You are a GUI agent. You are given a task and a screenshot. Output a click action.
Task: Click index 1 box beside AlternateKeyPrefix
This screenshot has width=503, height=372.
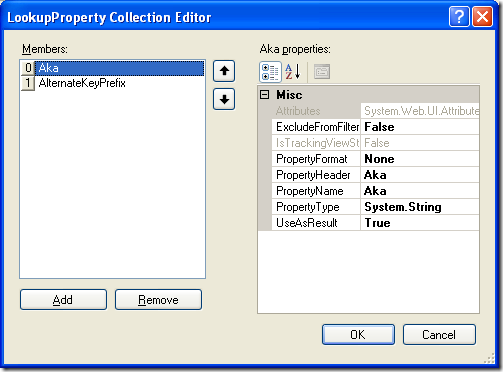click(28, 83)
